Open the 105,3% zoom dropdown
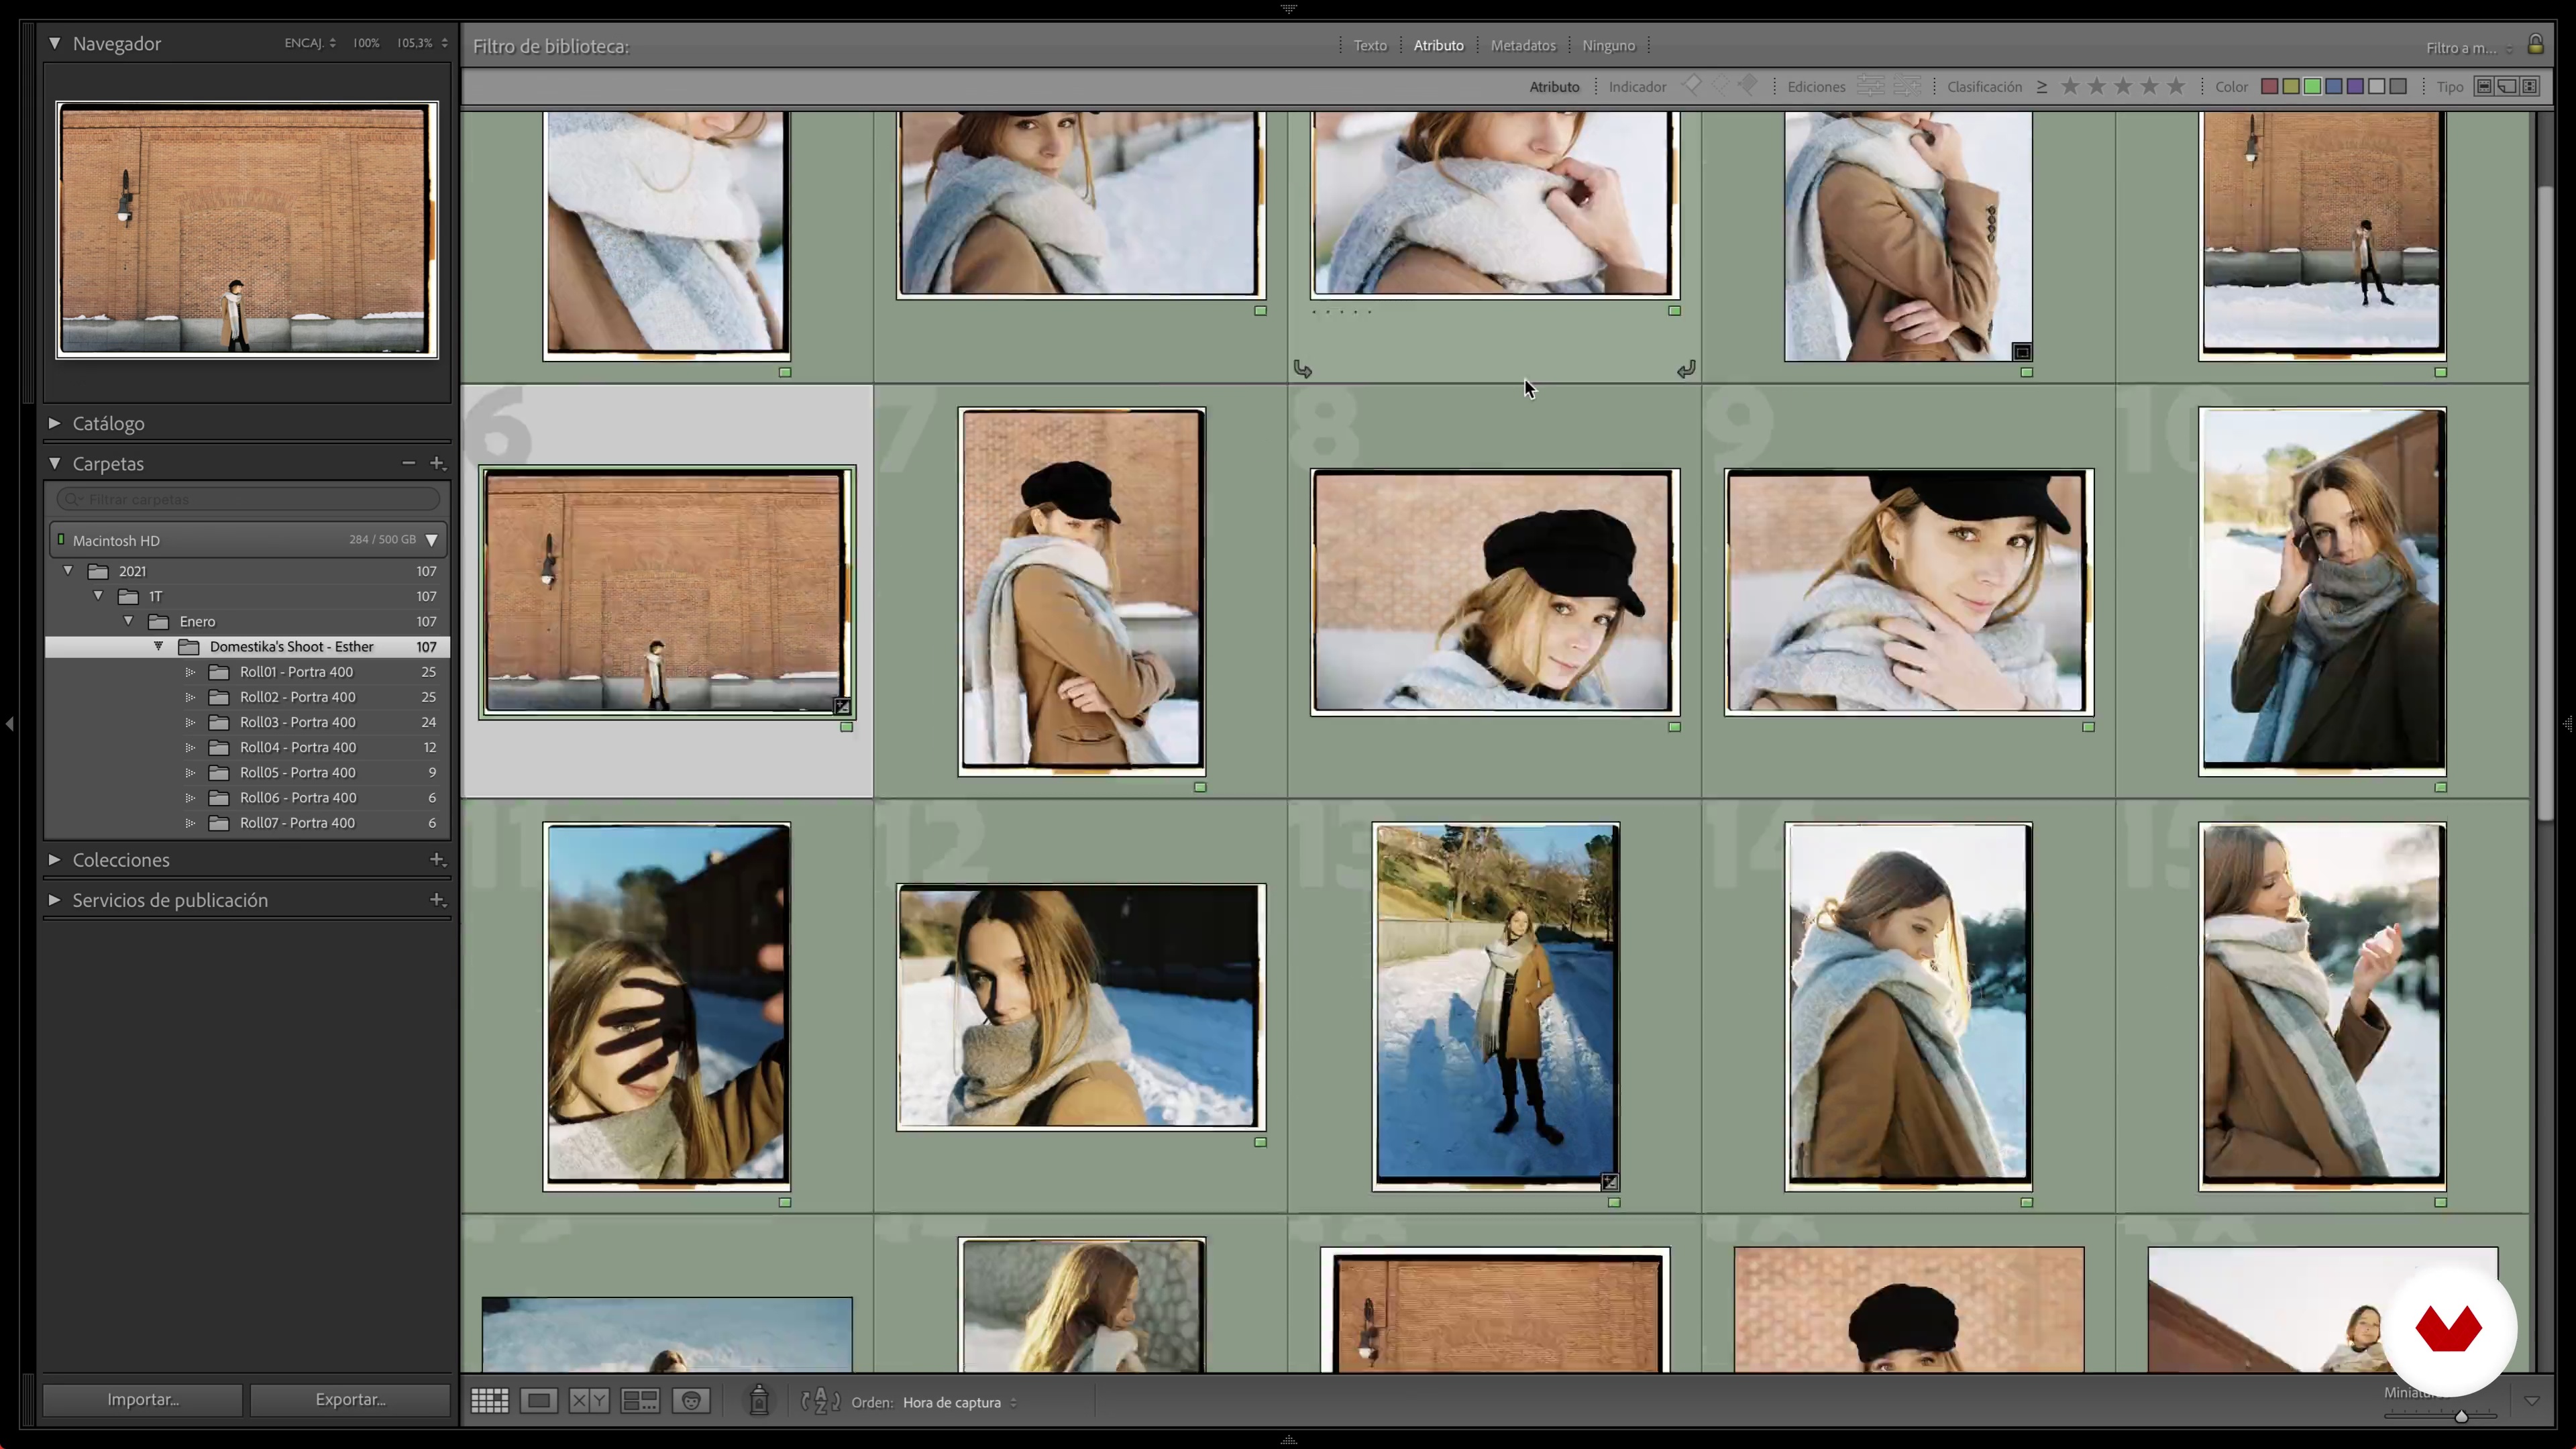The width and height of the screenshot is (2576, 1449). (422, 43)
